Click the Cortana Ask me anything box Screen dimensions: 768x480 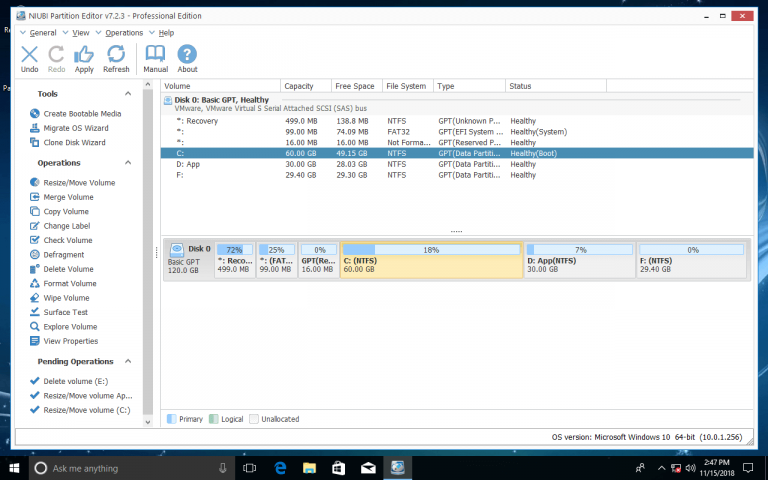pos(131,468)
